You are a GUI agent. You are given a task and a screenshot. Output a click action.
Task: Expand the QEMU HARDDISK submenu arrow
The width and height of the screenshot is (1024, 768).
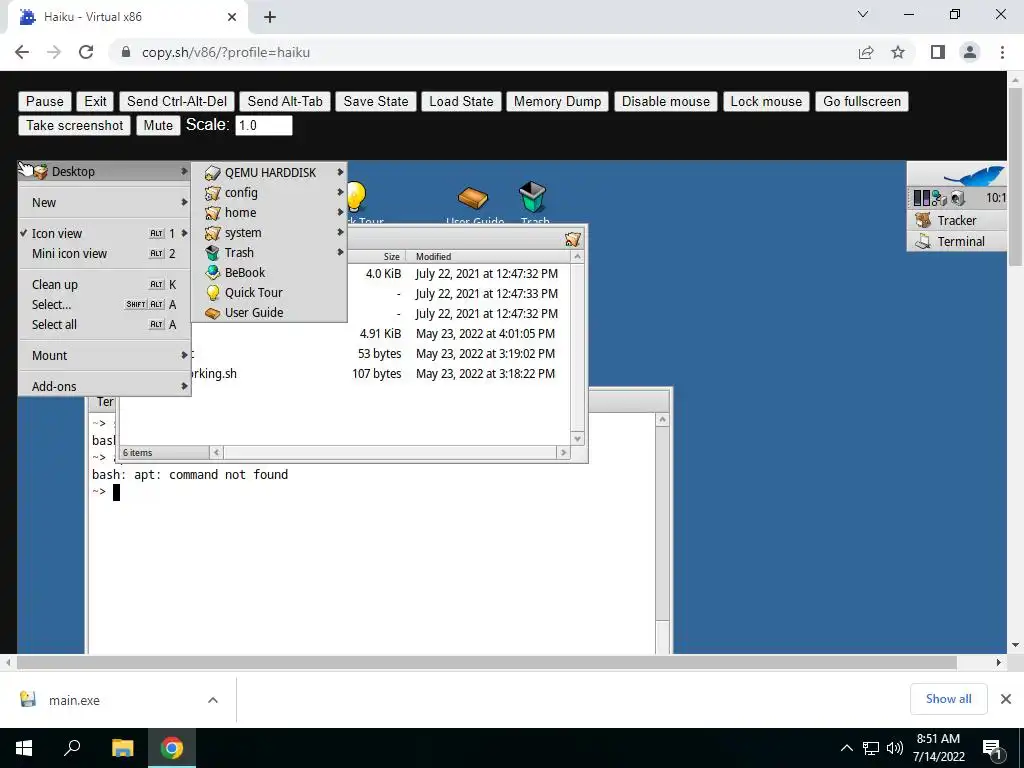click(x=340, y=172)
